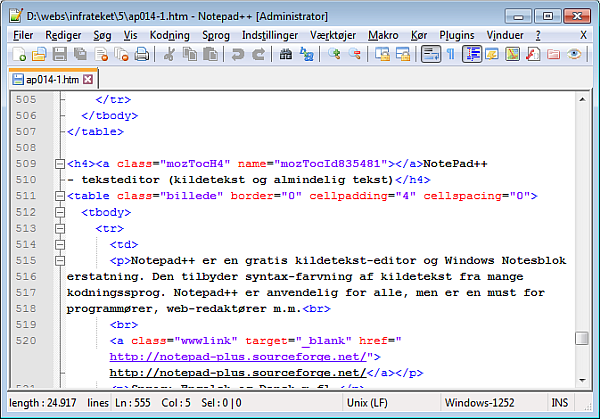Click the Unix (LF) status bar field

tap(391, 403)
